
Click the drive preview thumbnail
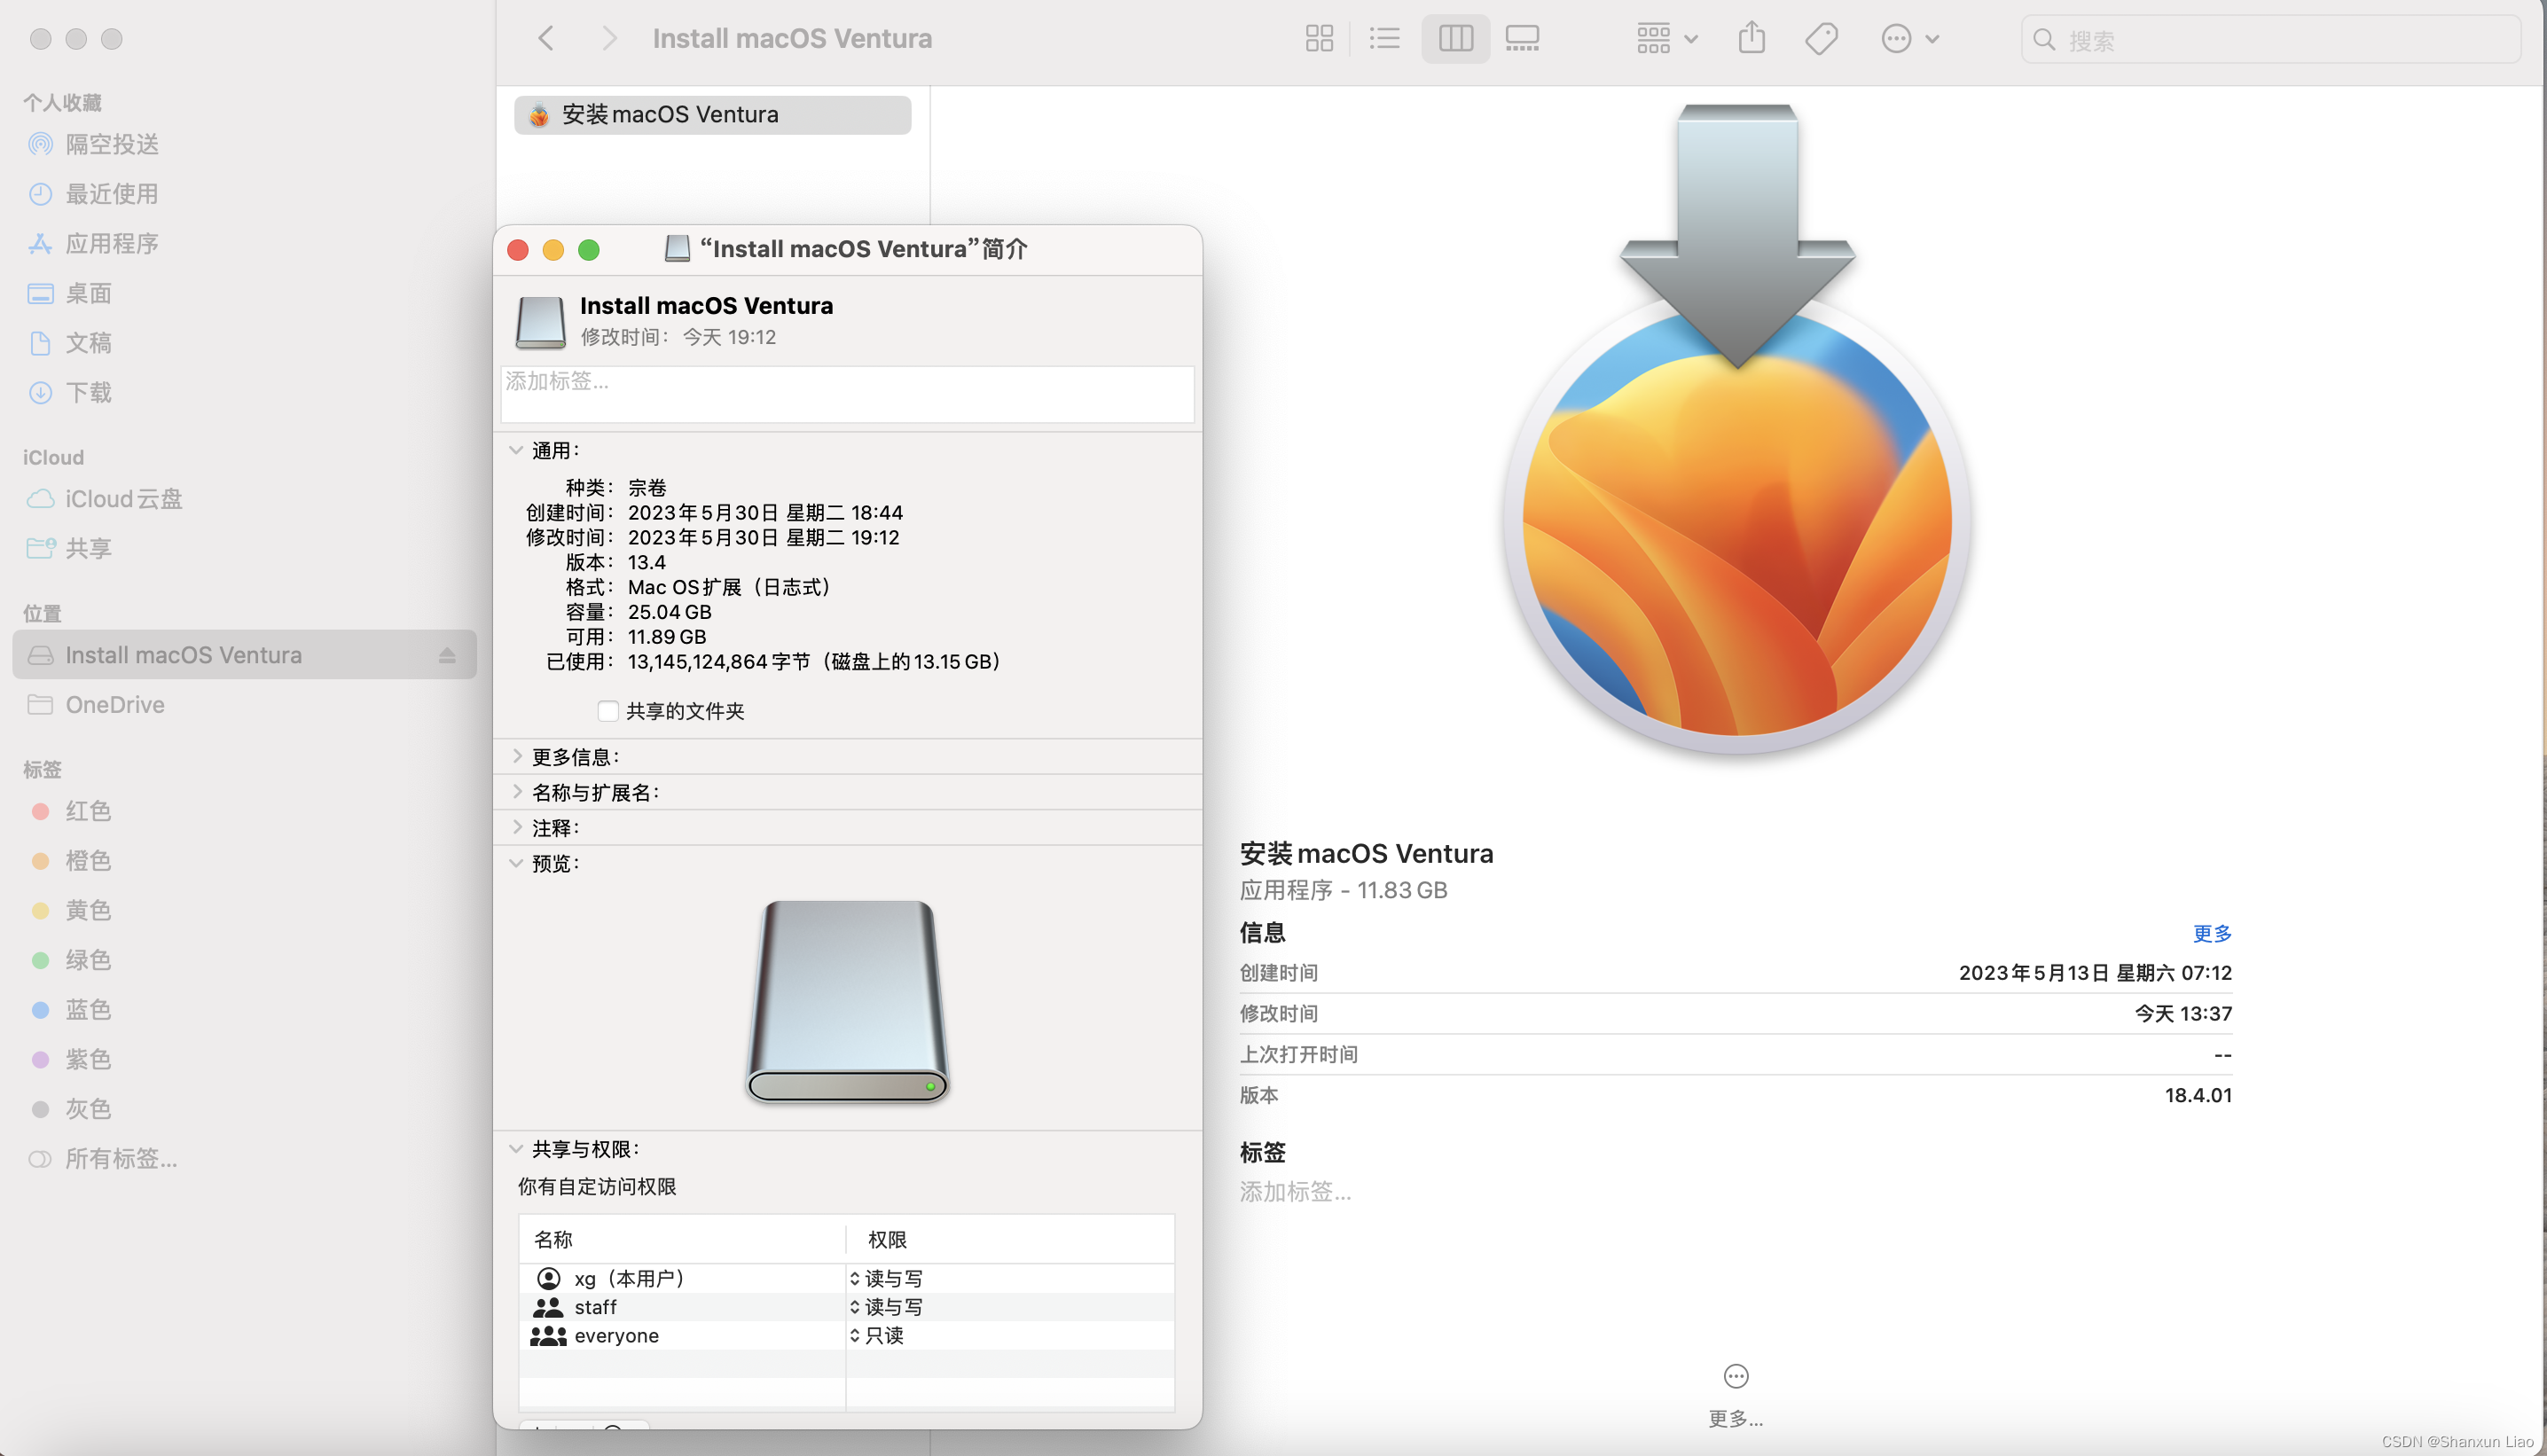click(847, 1001)
